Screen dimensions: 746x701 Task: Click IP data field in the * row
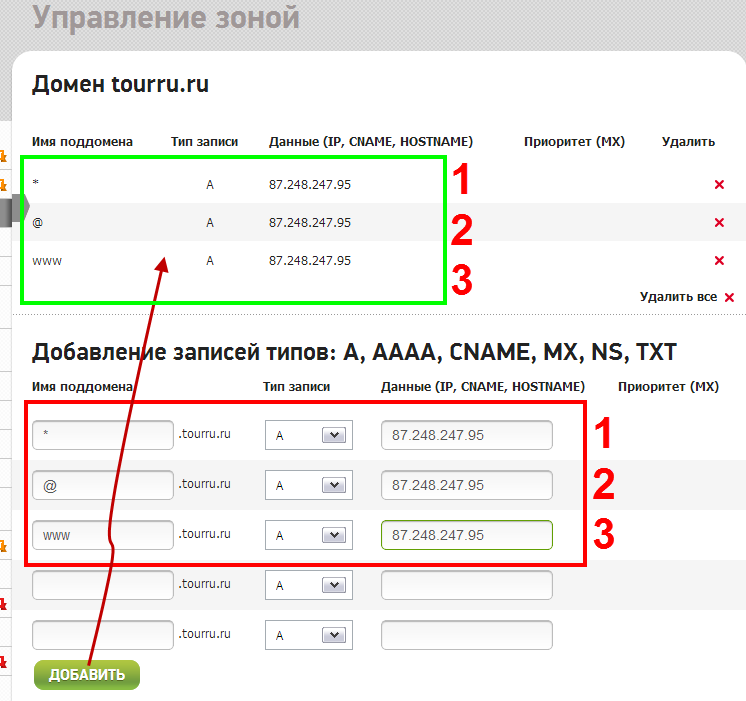pos(466,435)
